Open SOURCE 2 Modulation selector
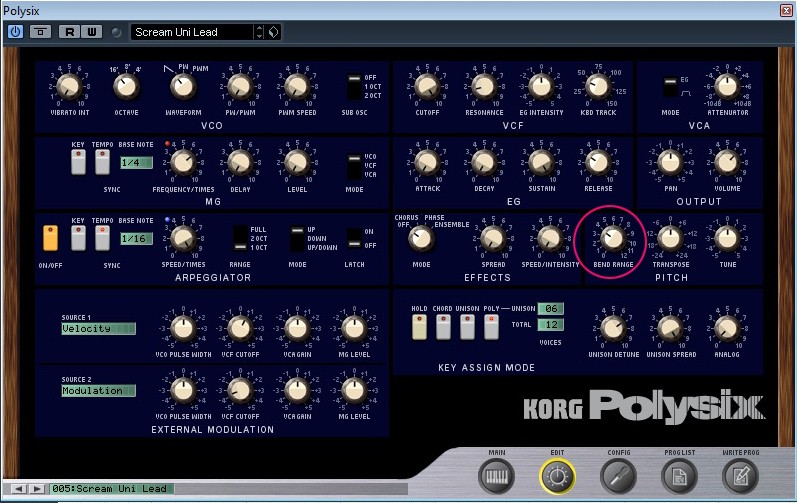Viewport: 797px width, 503px height. pos(99,391)
